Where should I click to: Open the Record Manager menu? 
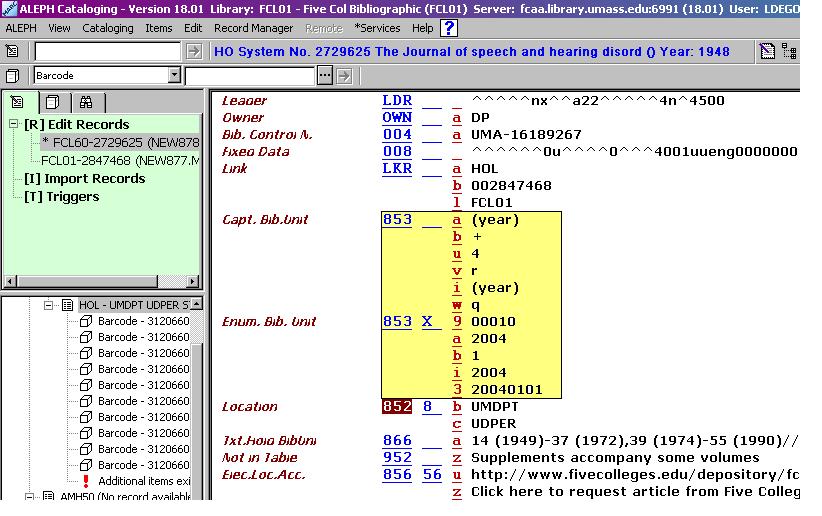(253, 28)
